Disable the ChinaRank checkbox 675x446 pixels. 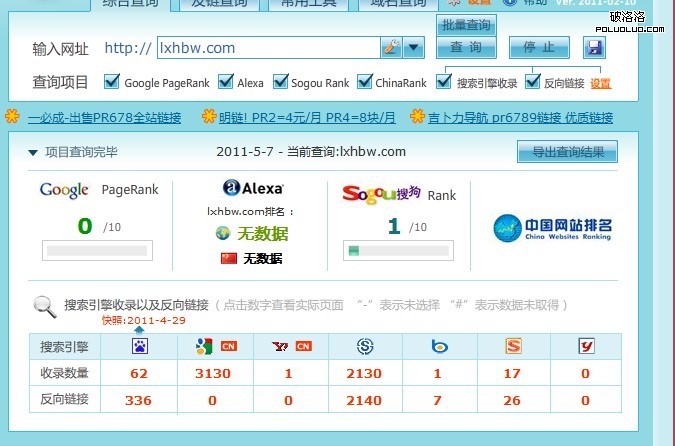pyautogui.click(x=365, y=82)
